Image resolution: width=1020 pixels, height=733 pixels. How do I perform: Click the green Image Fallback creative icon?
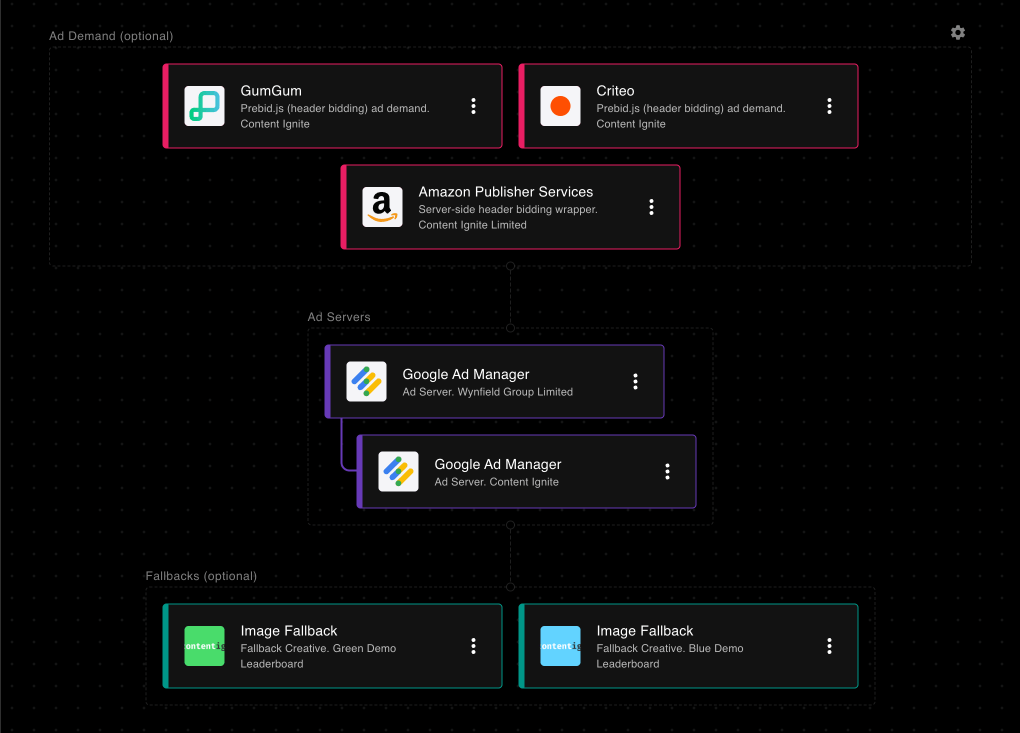(x=204, y=645)
